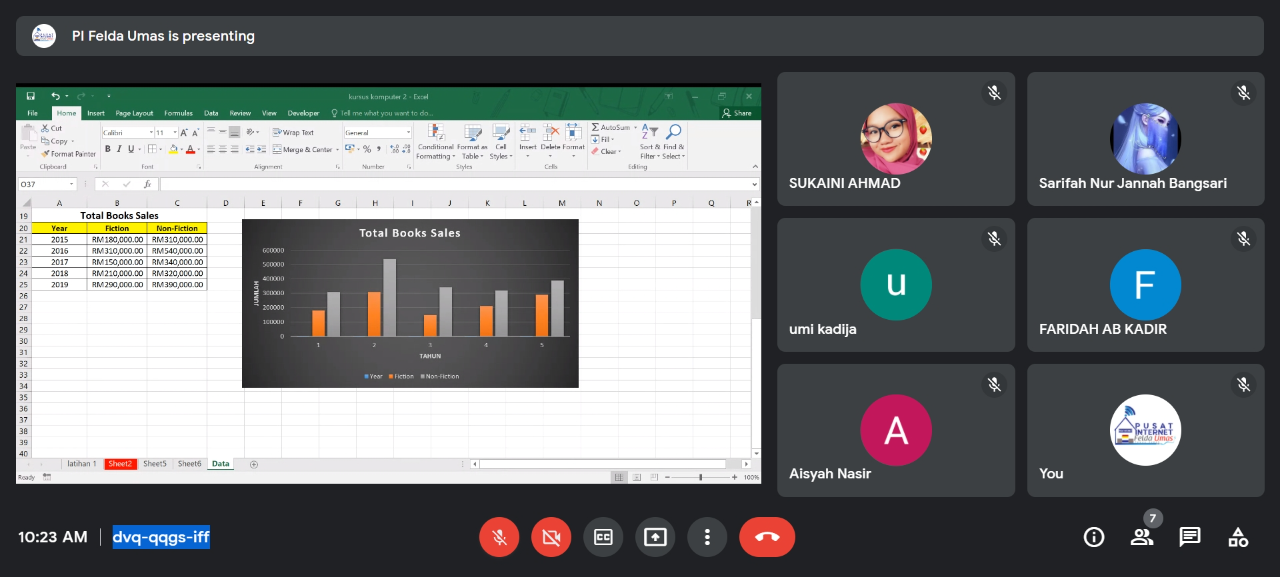Turn on closed captions
Screen dimensions: 1280x577
click(603, 537)
